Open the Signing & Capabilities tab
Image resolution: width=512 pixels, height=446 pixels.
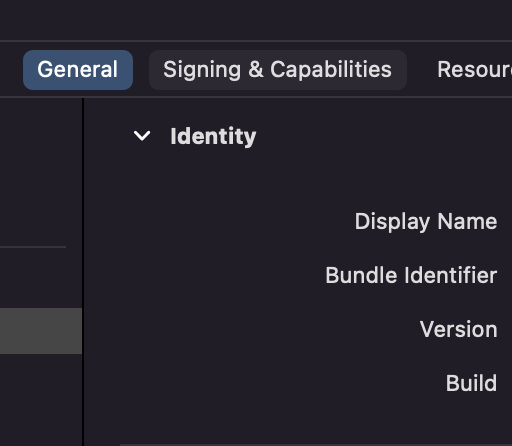point(278,70)
